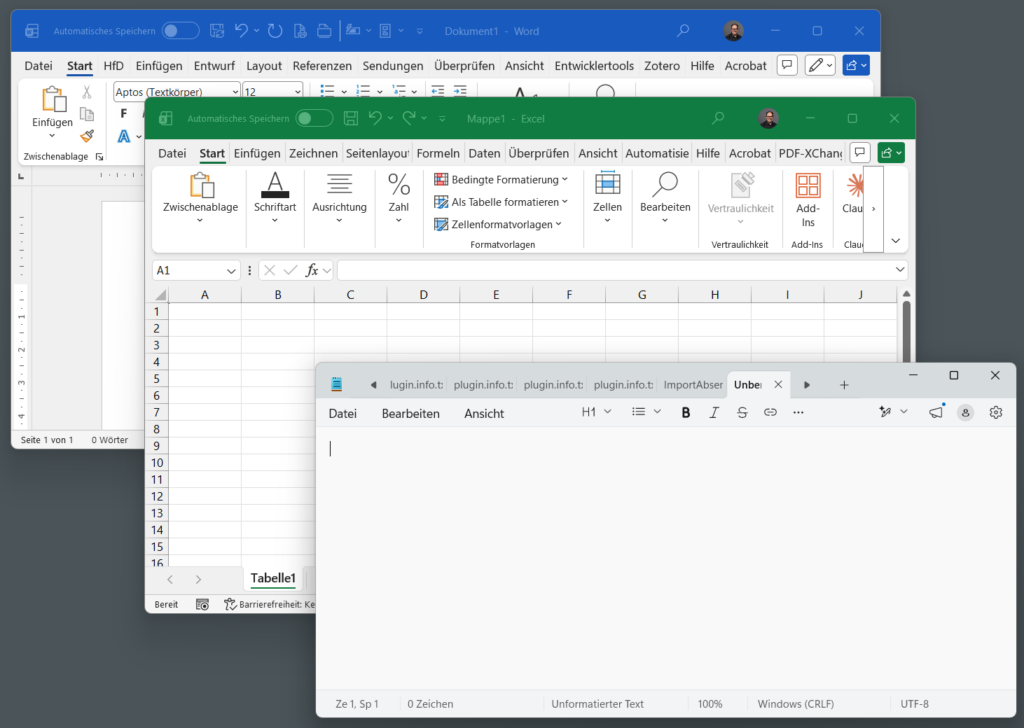Screen dimensions: 1024x728
Task: Click the Save icon in Word title bar
Action: (217, 31)
